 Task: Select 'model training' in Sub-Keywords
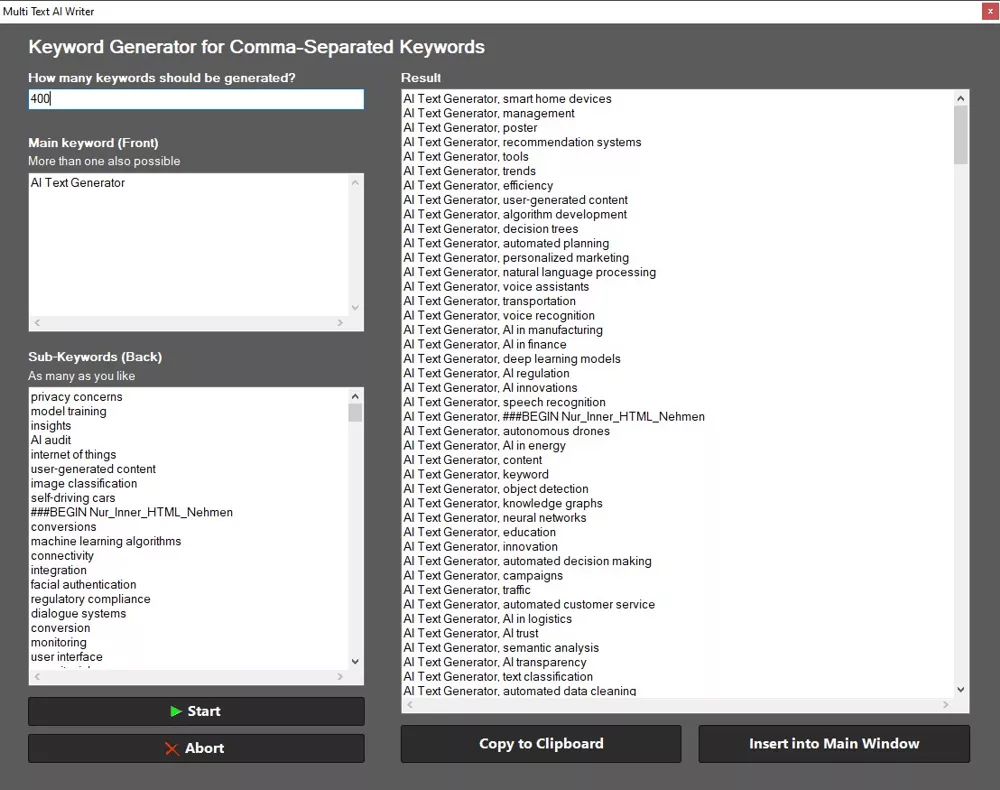69,411
